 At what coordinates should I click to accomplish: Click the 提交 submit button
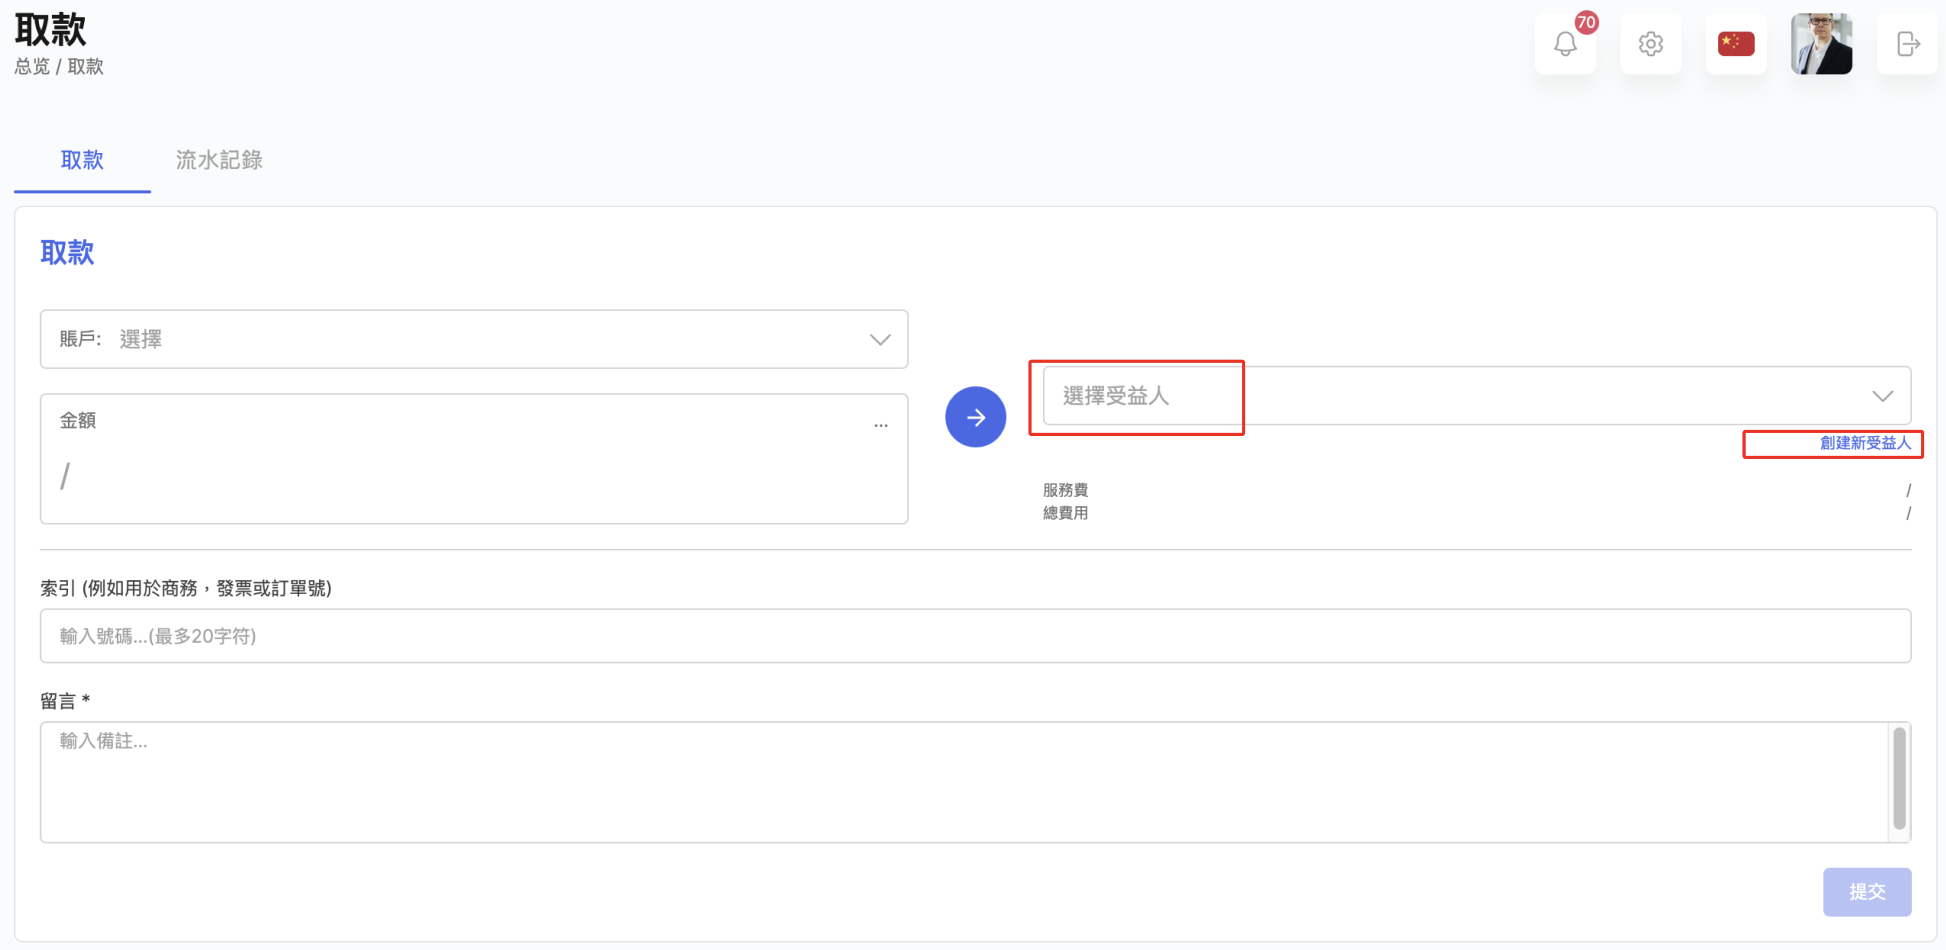[x=1867, y=892]
